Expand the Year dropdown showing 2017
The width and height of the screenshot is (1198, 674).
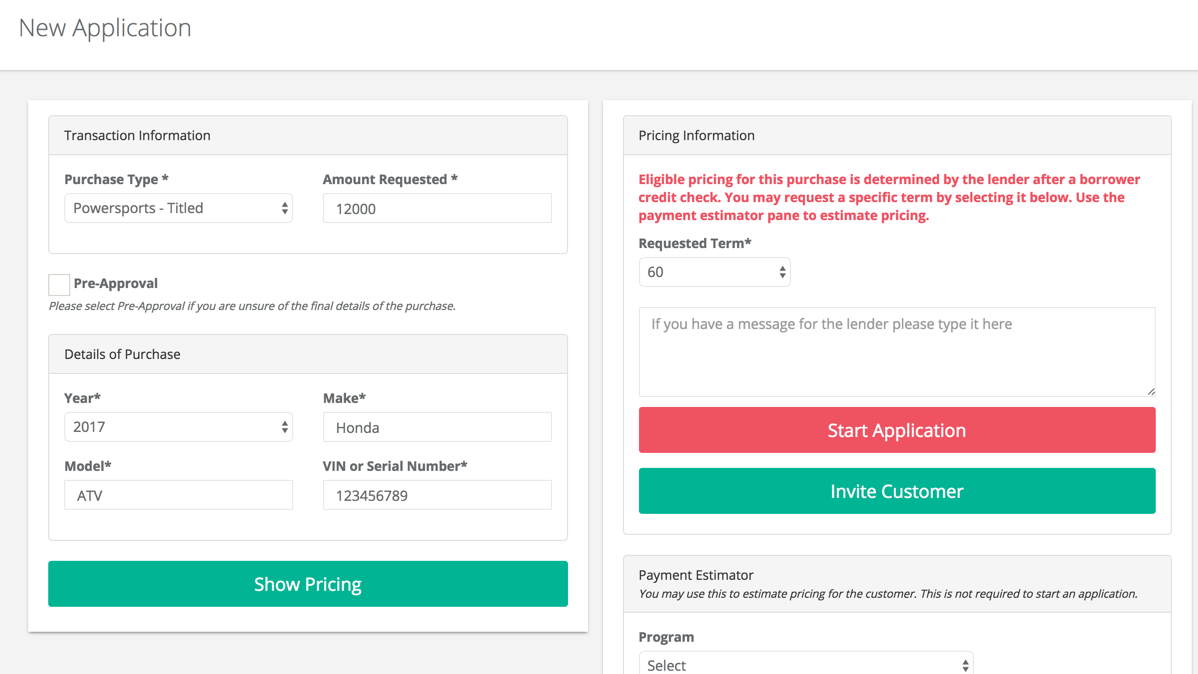tap(178, 427)
